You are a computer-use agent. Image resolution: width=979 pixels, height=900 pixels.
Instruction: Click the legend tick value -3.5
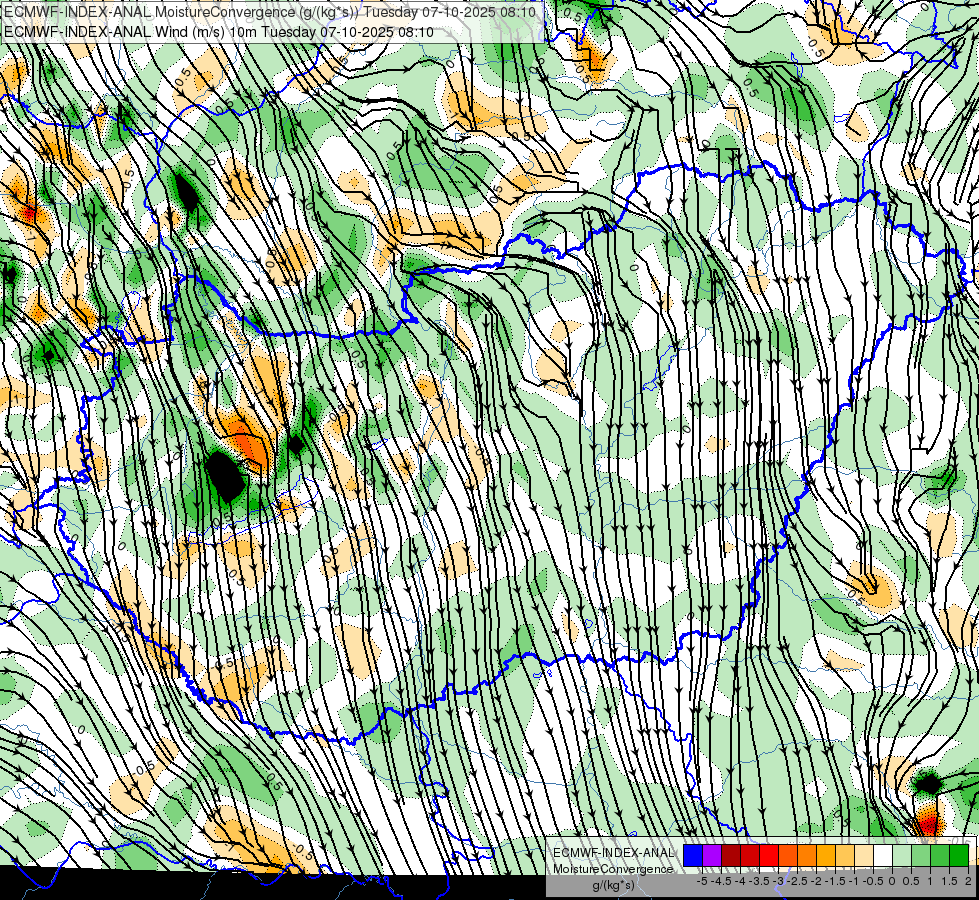[759, 881]
